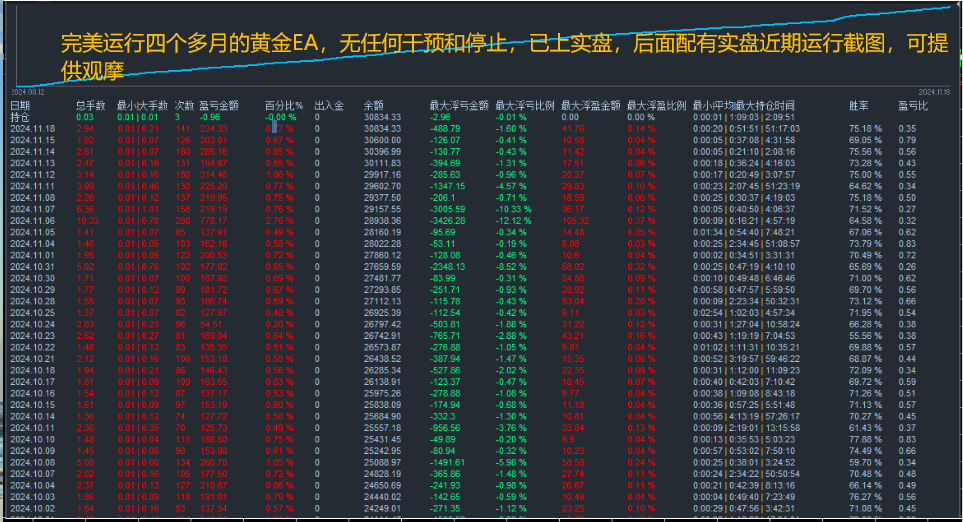
Task: Click balance 30600.00 cell
Action: [x=383, y=140]
